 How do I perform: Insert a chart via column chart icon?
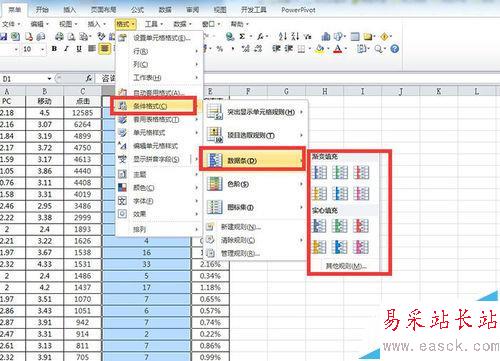(x=326, y=37)
